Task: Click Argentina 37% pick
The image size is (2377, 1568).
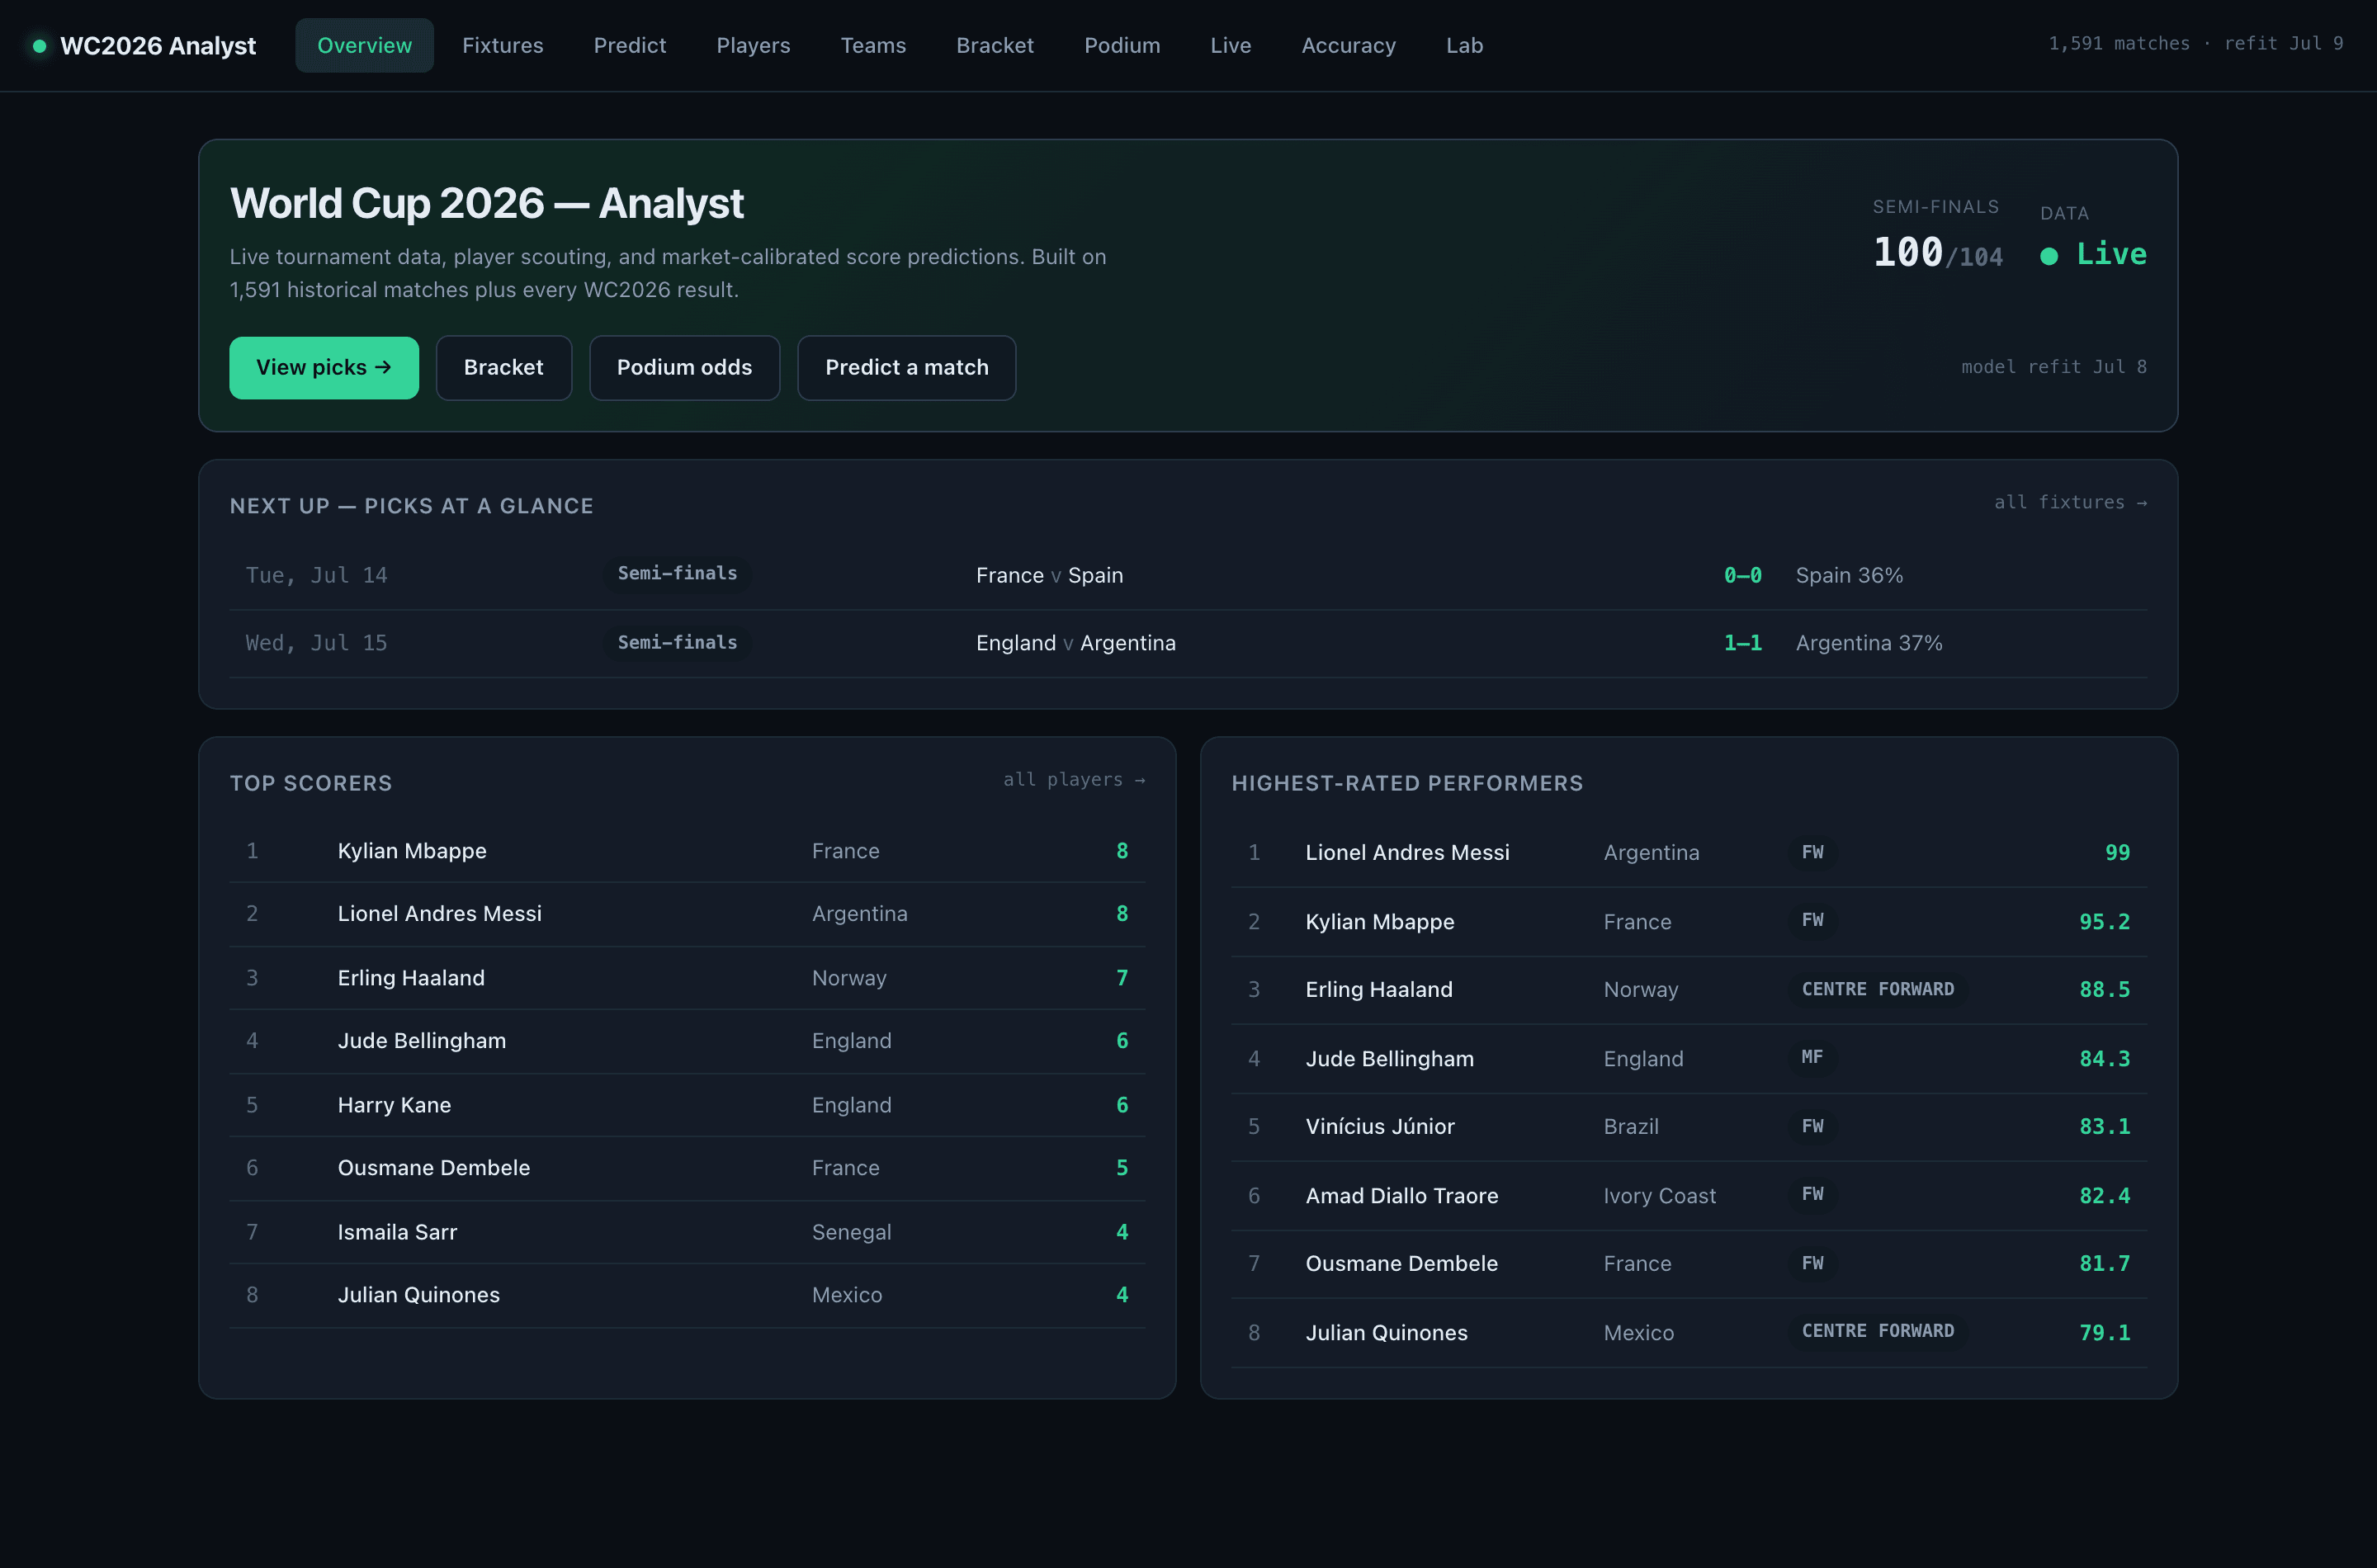Action: pyautogui.click(x=1869, y=643)
